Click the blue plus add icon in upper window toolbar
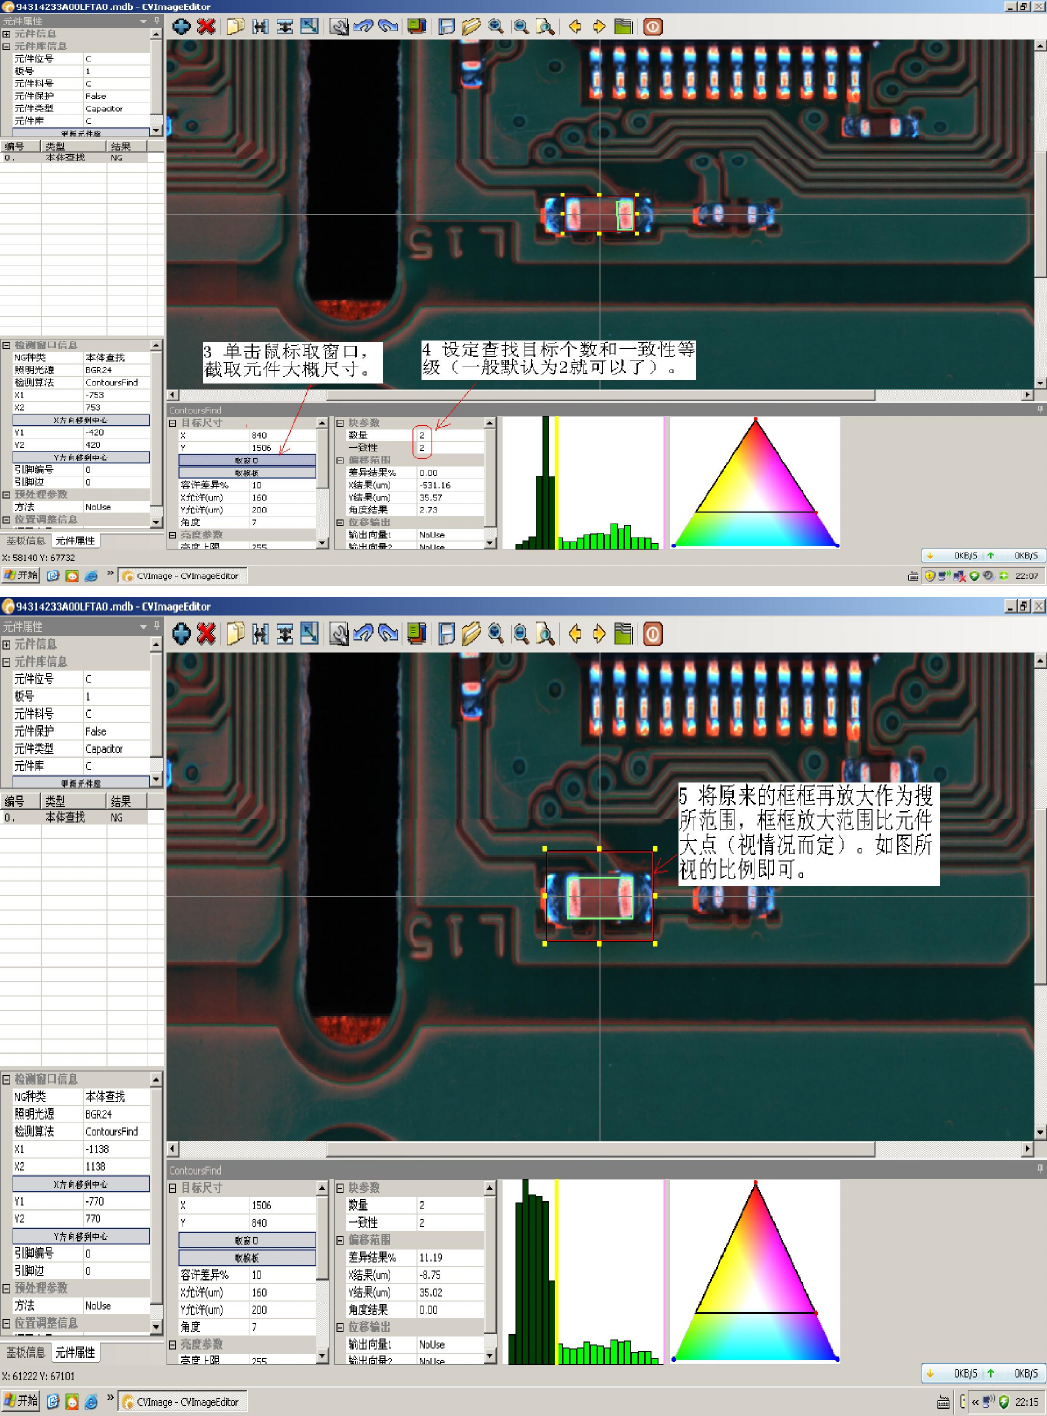 pyautogui.click(x=181, y=26)
